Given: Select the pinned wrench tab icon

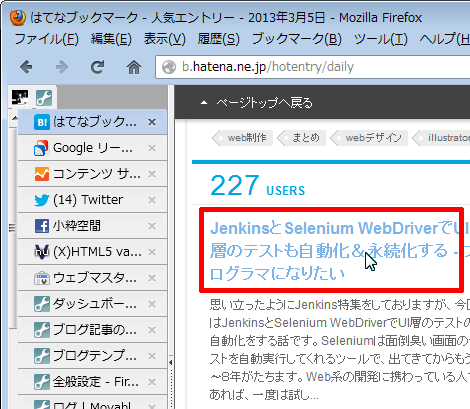Looking at the screenshot, I should coord(44,98).
